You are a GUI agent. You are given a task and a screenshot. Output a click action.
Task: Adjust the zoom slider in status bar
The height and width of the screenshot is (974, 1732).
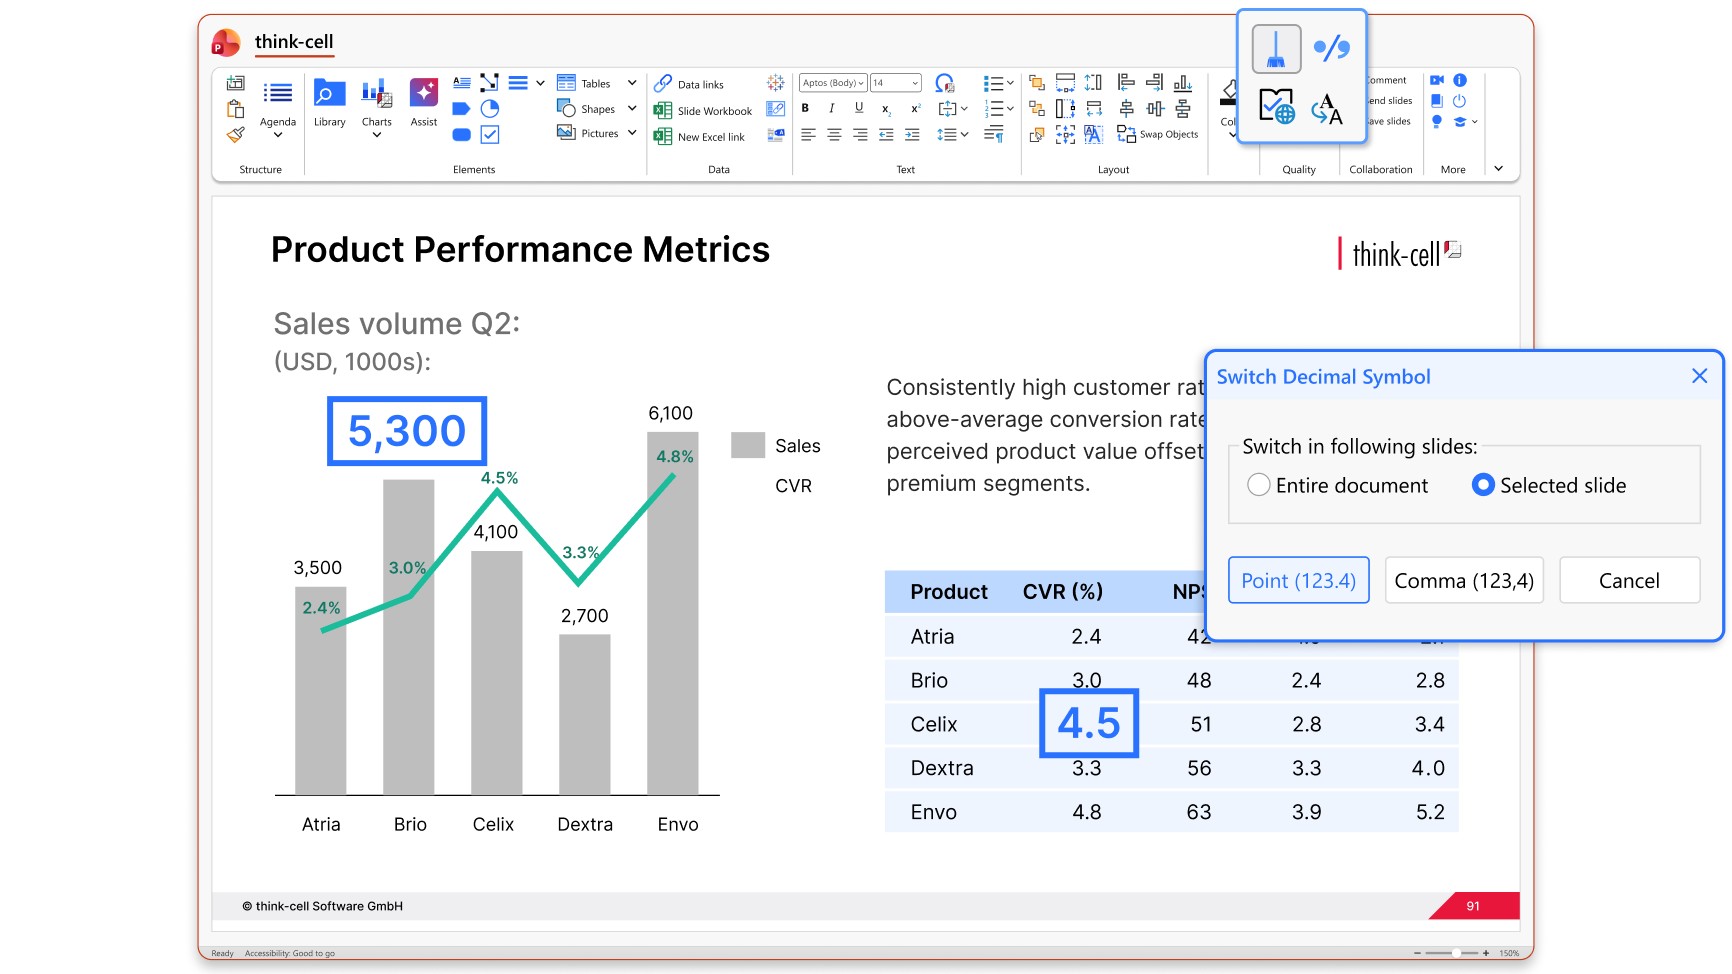[x=1456, y=953]
